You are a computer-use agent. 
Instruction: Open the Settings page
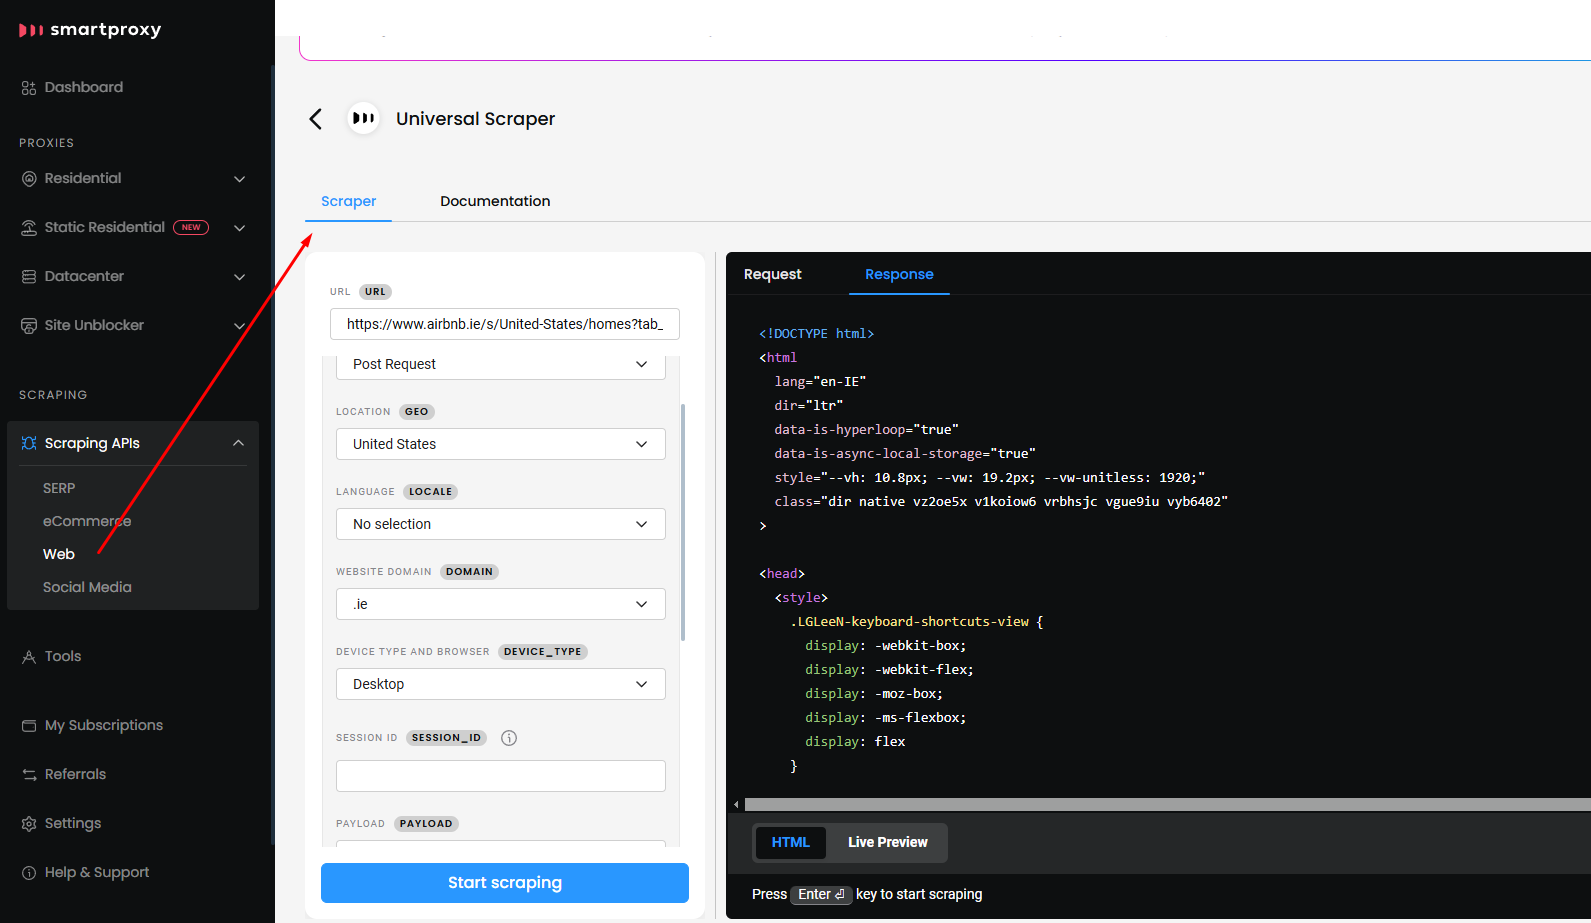73,824
